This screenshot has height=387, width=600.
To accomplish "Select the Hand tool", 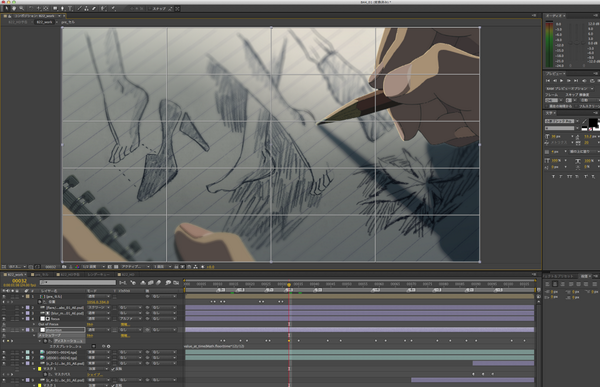I will tap(13, 8).
